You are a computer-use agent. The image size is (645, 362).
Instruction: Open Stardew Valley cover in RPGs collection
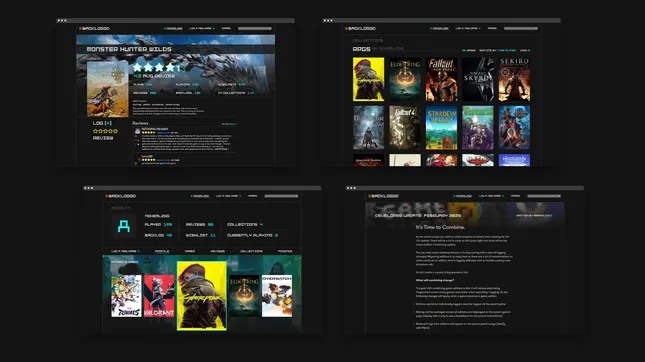coord(441,128)
